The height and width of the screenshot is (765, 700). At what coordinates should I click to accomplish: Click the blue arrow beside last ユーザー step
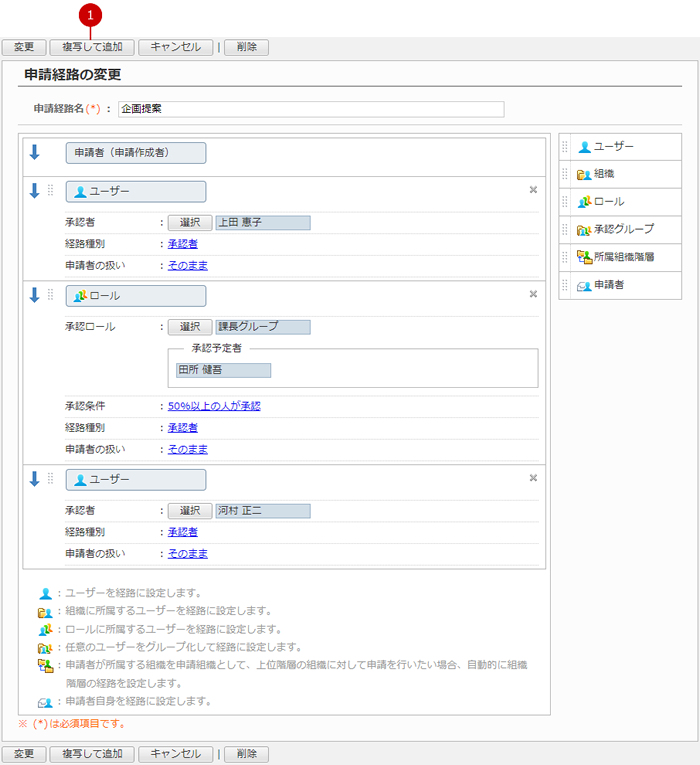coord(34,479)
